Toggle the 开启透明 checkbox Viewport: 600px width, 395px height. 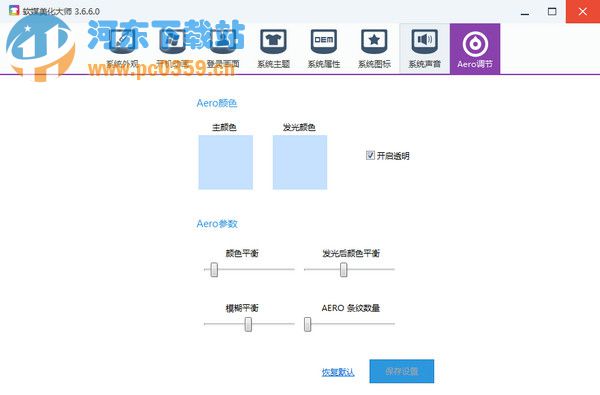tap(370, 155)
